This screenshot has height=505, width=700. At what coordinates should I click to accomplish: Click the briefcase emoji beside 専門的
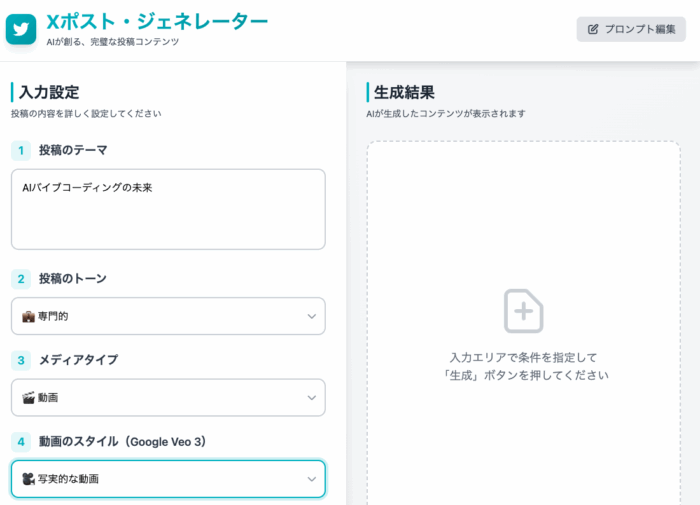(x=28, y=316)
